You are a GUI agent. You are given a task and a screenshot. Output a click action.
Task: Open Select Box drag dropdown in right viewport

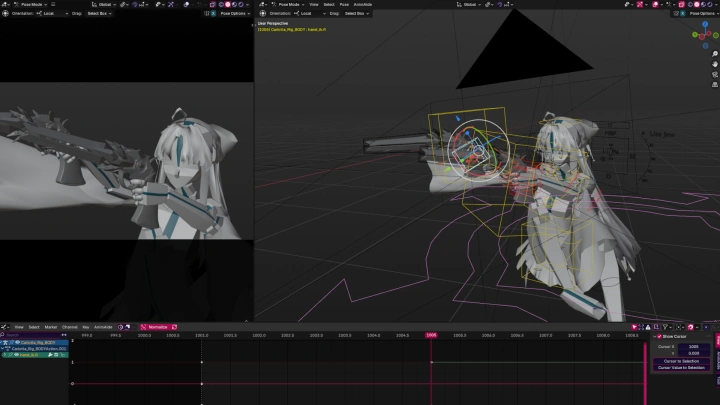356,13
